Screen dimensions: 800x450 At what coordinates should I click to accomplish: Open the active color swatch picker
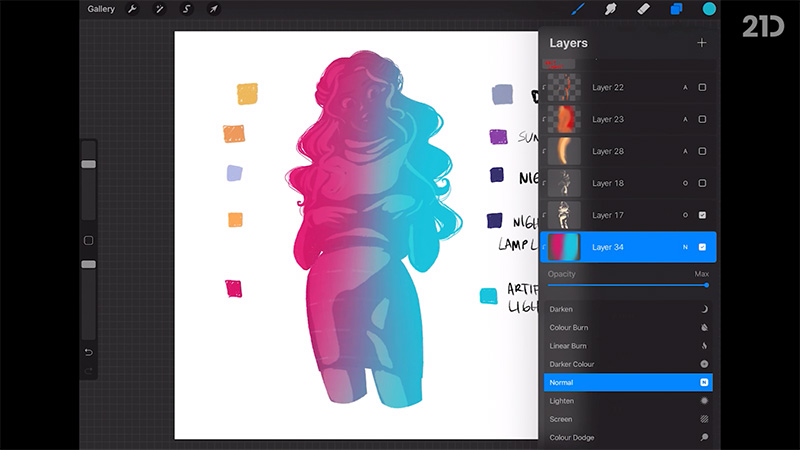pos(709,9)
